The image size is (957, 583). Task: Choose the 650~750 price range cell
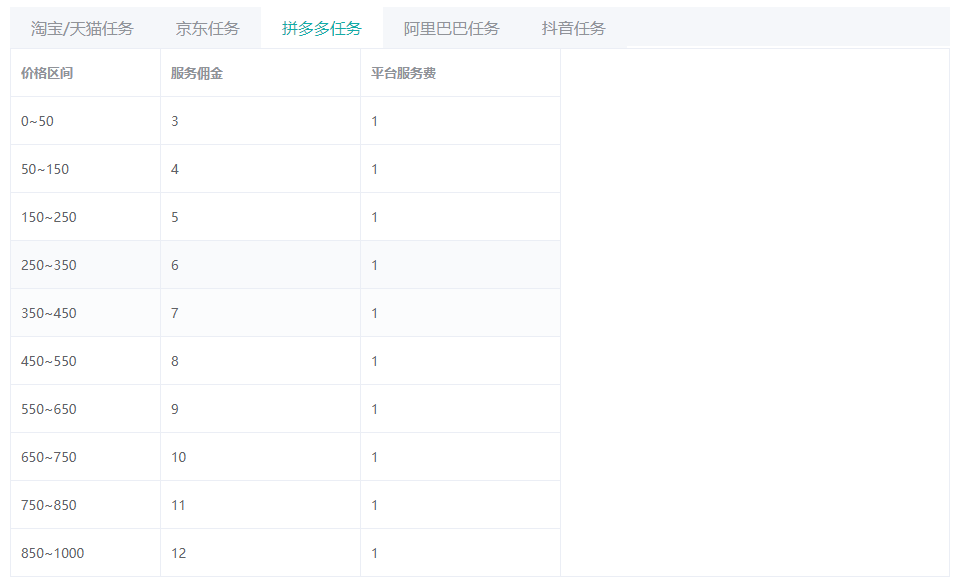(85, 457)
